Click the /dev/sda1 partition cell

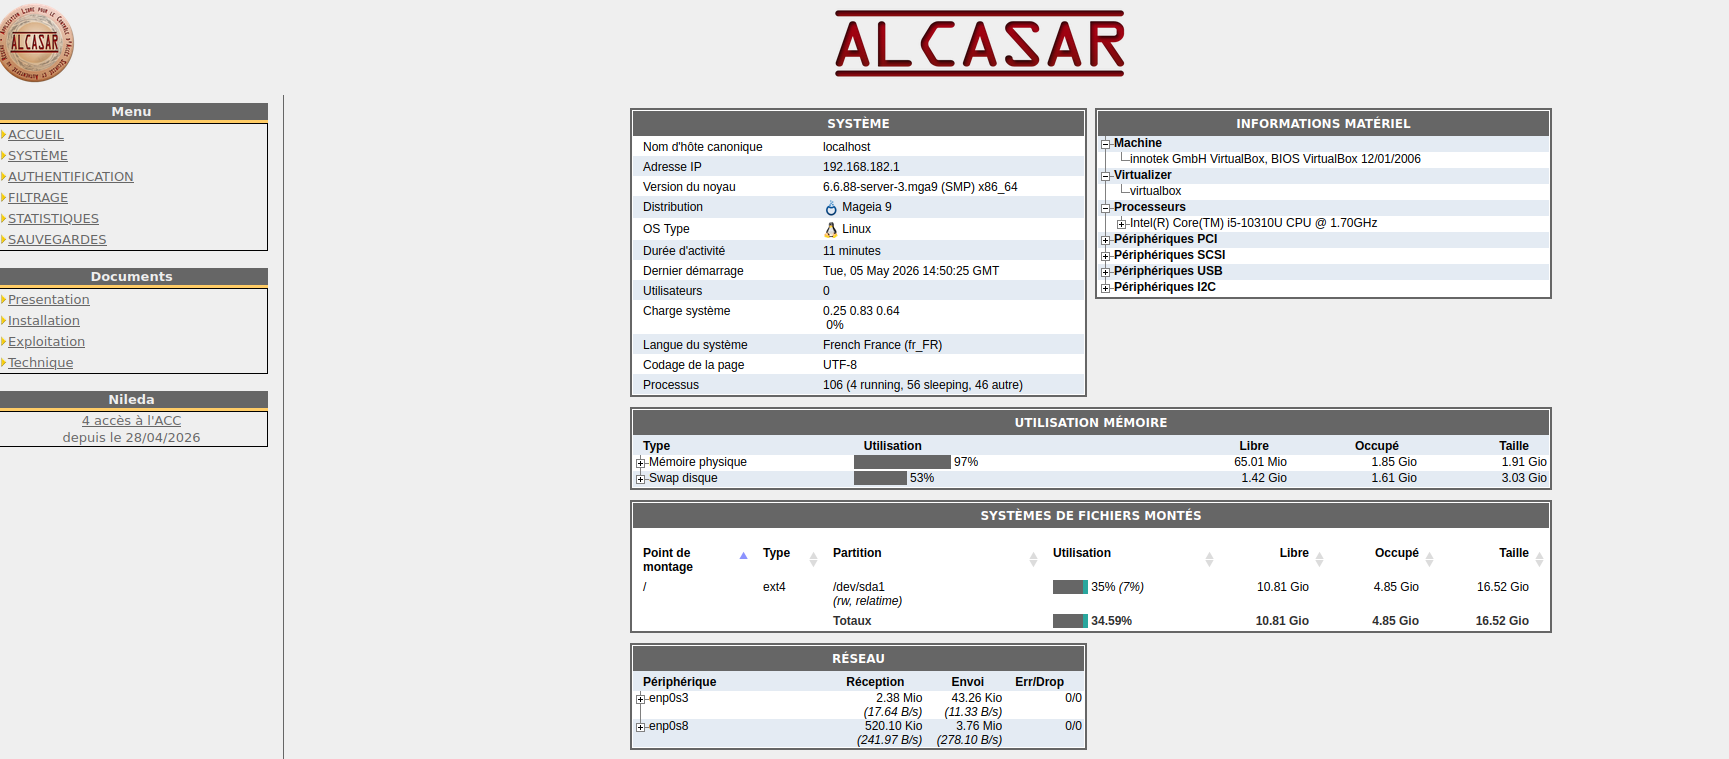pos(859,587)
